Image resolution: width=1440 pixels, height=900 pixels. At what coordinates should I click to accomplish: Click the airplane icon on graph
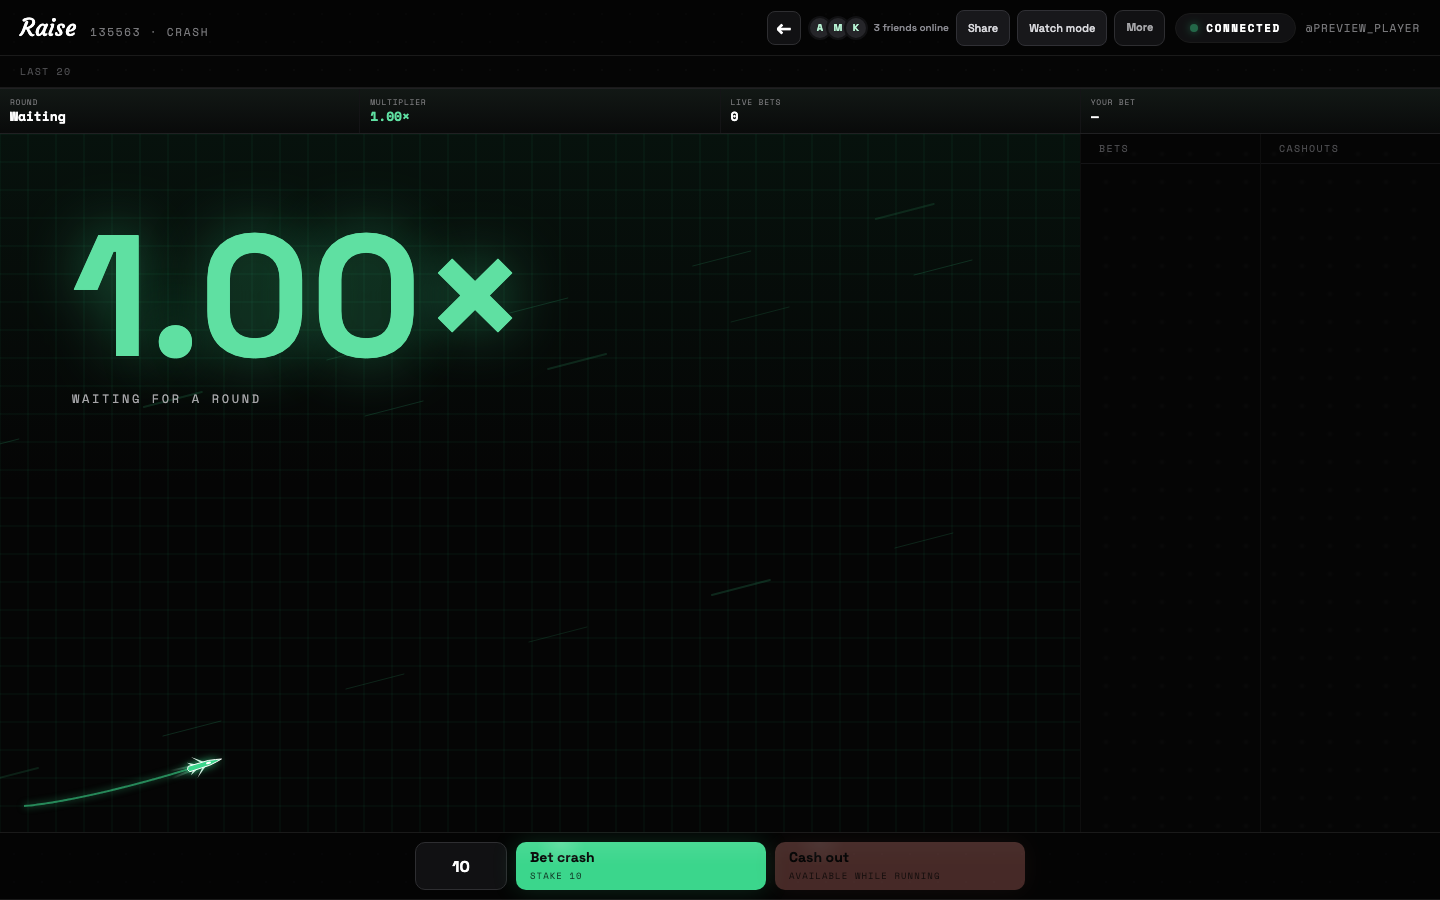[x=204, y=766]
